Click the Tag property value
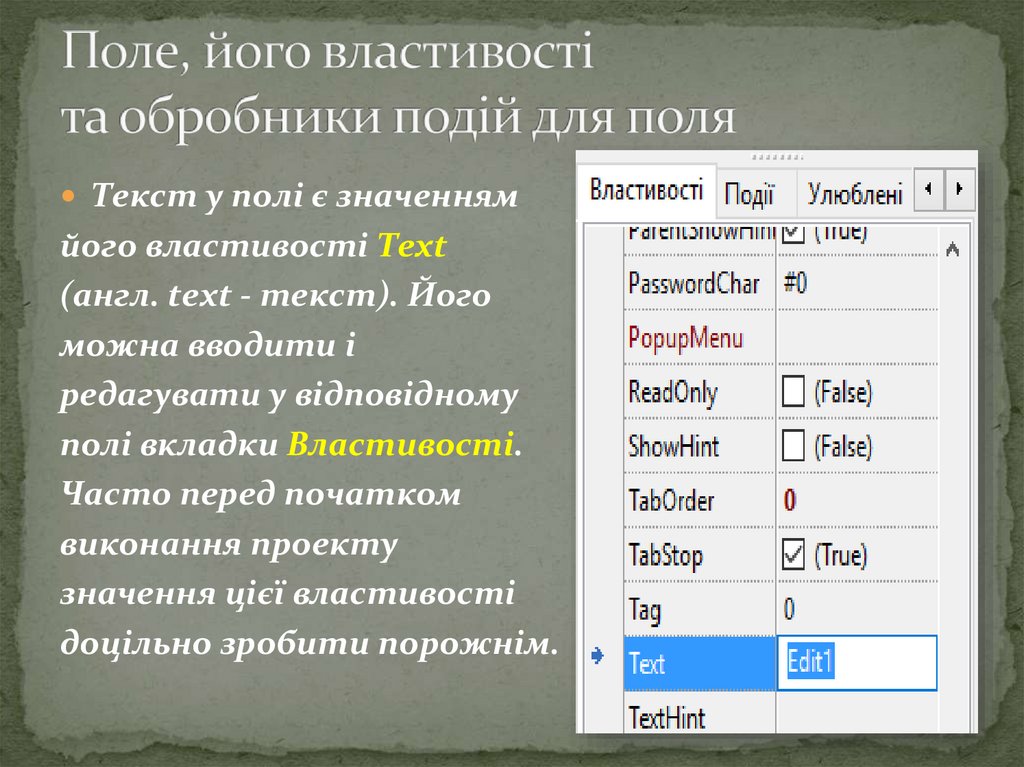 pyautogui.click(x=790, y=609)
